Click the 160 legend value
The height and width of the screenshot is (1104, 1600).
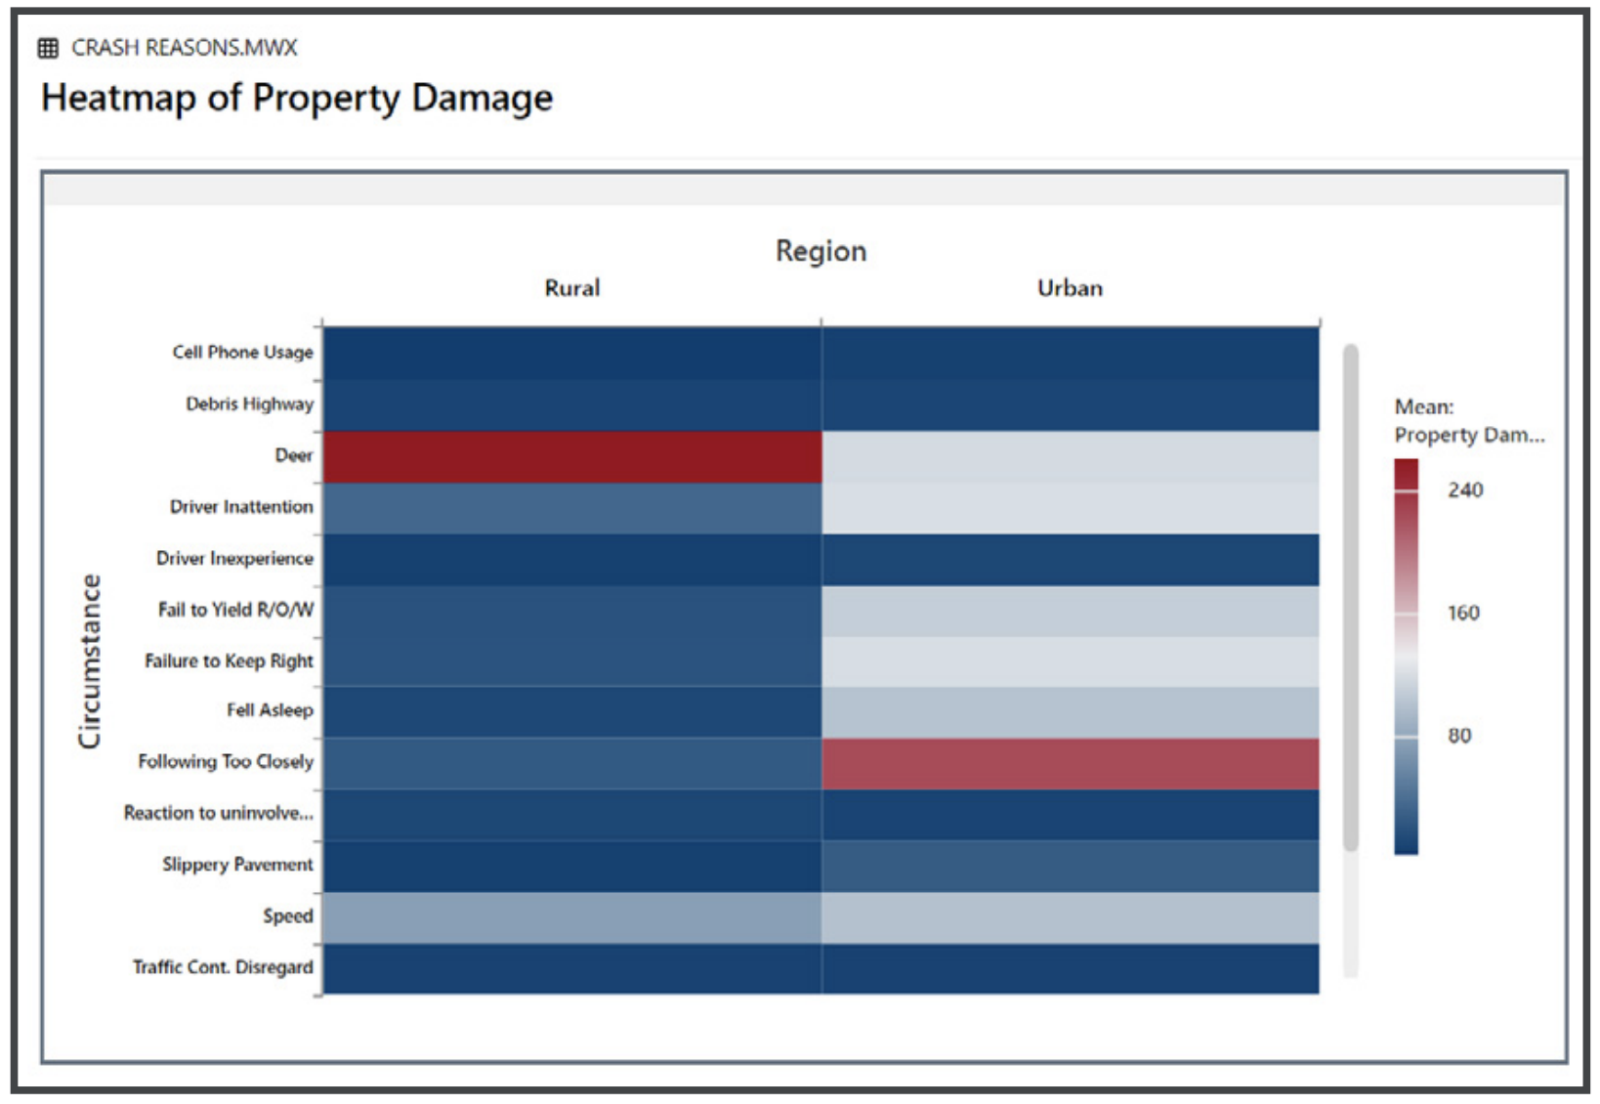1463,613
